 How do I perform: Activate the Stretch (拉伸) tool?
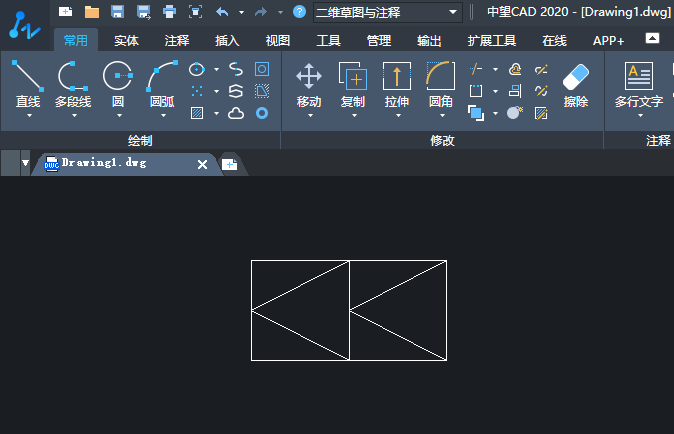397,84
